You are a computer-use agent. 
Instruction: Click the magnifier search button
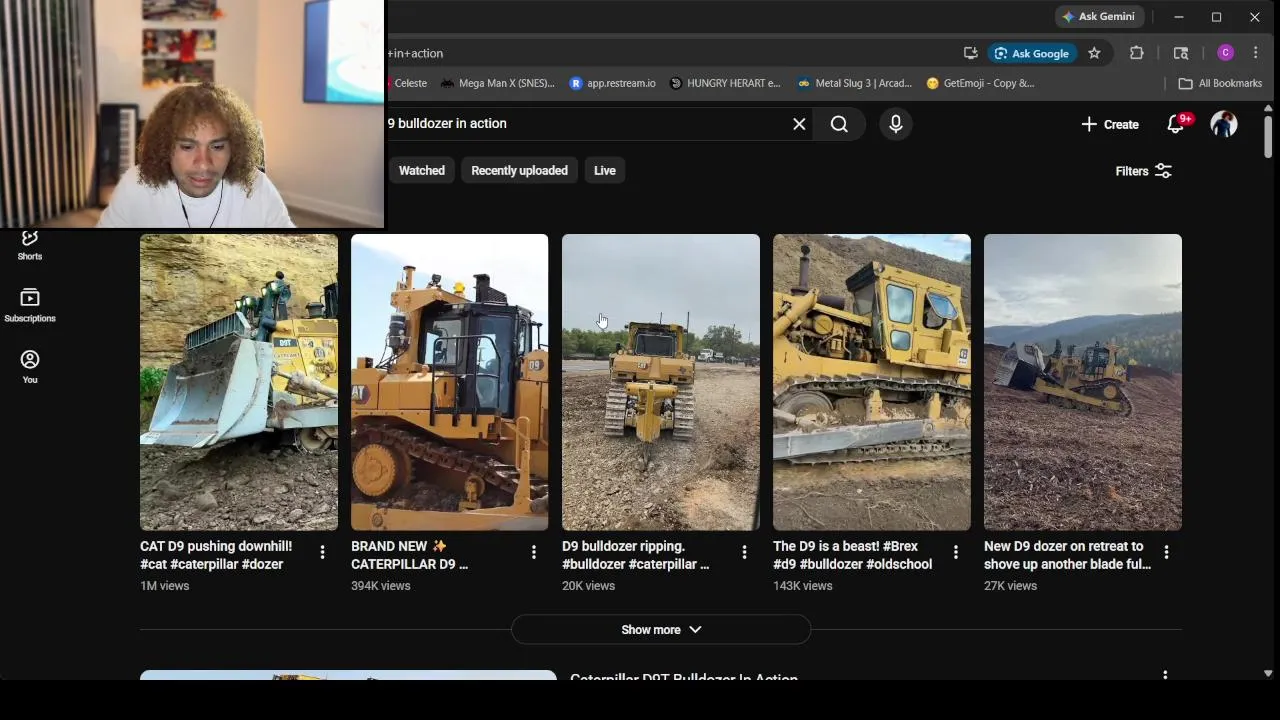point(839,124)
